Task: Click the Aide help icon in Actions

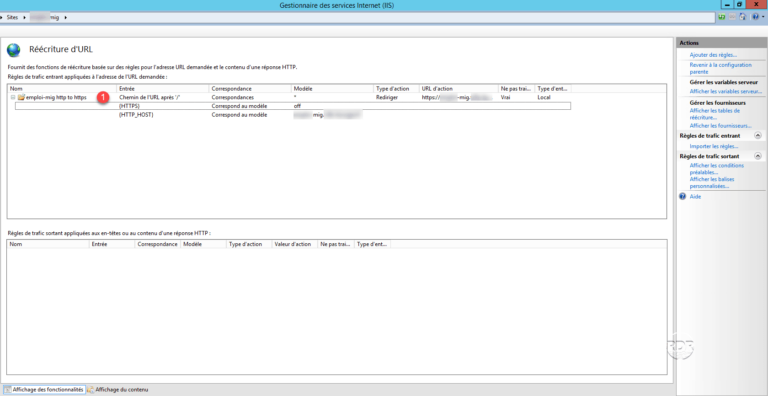Action: pos(683,197)
